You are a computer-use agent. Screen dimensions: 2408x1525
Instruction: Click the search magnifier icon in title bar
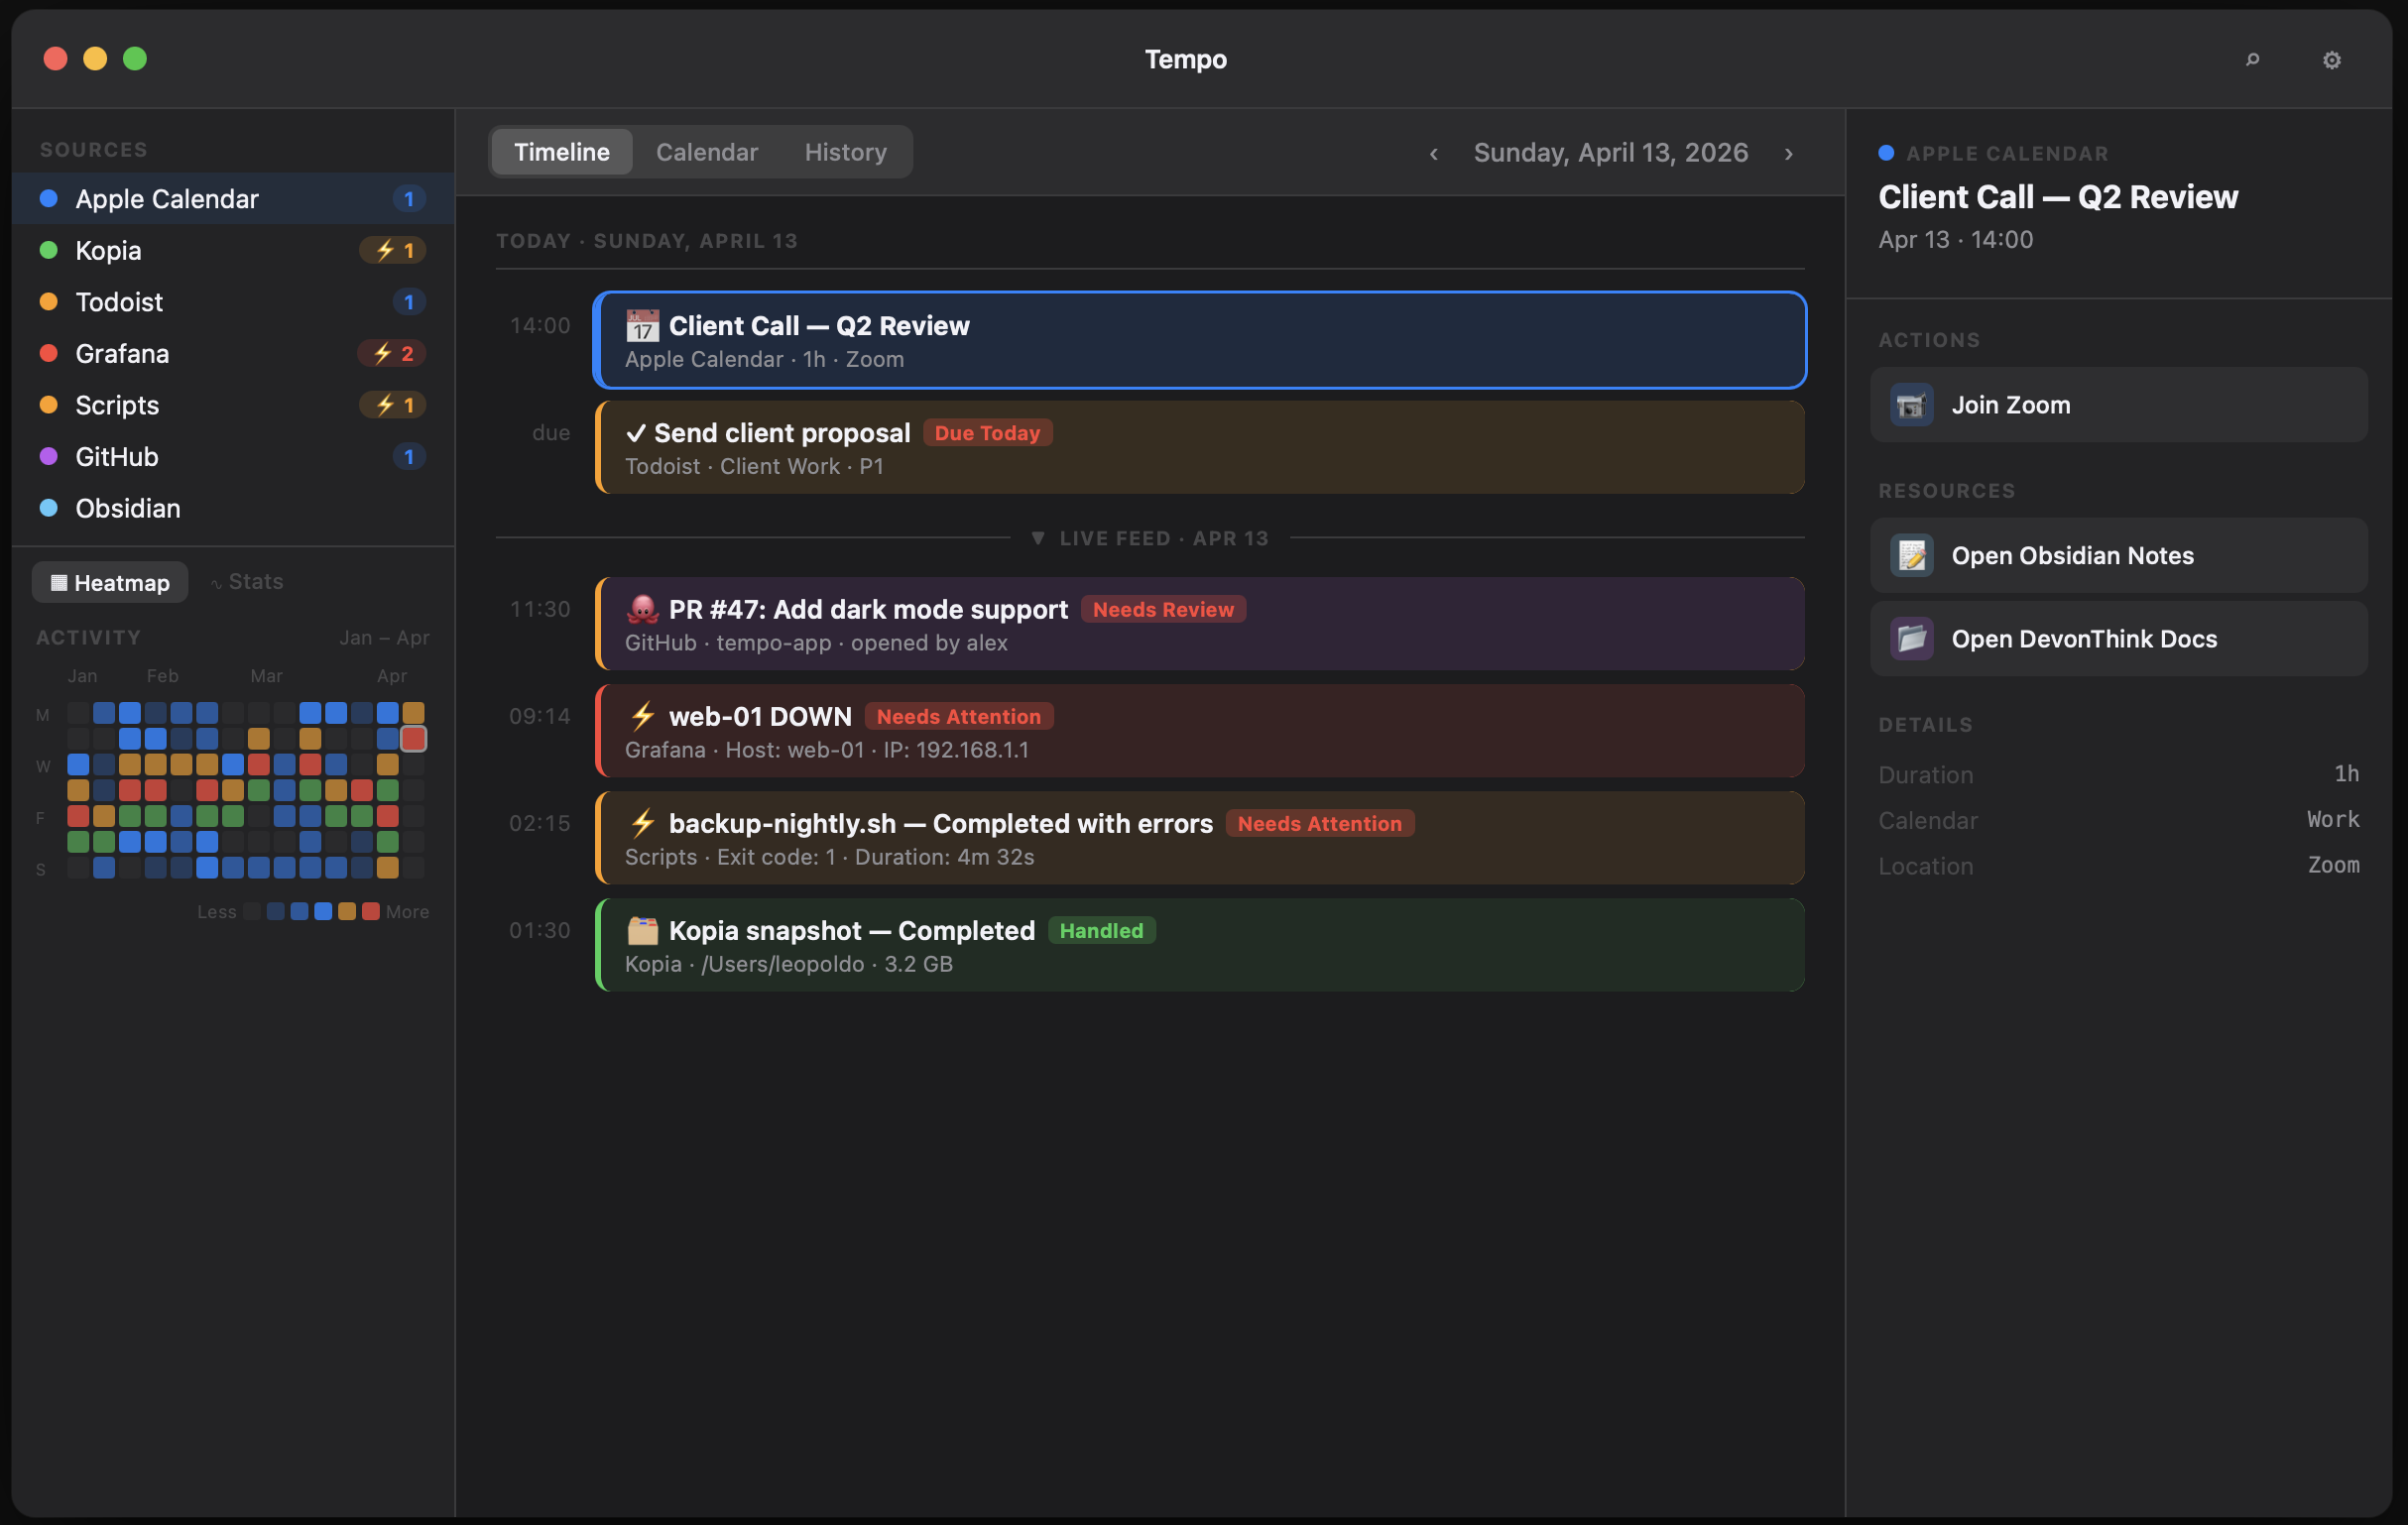coord(2252,60)
